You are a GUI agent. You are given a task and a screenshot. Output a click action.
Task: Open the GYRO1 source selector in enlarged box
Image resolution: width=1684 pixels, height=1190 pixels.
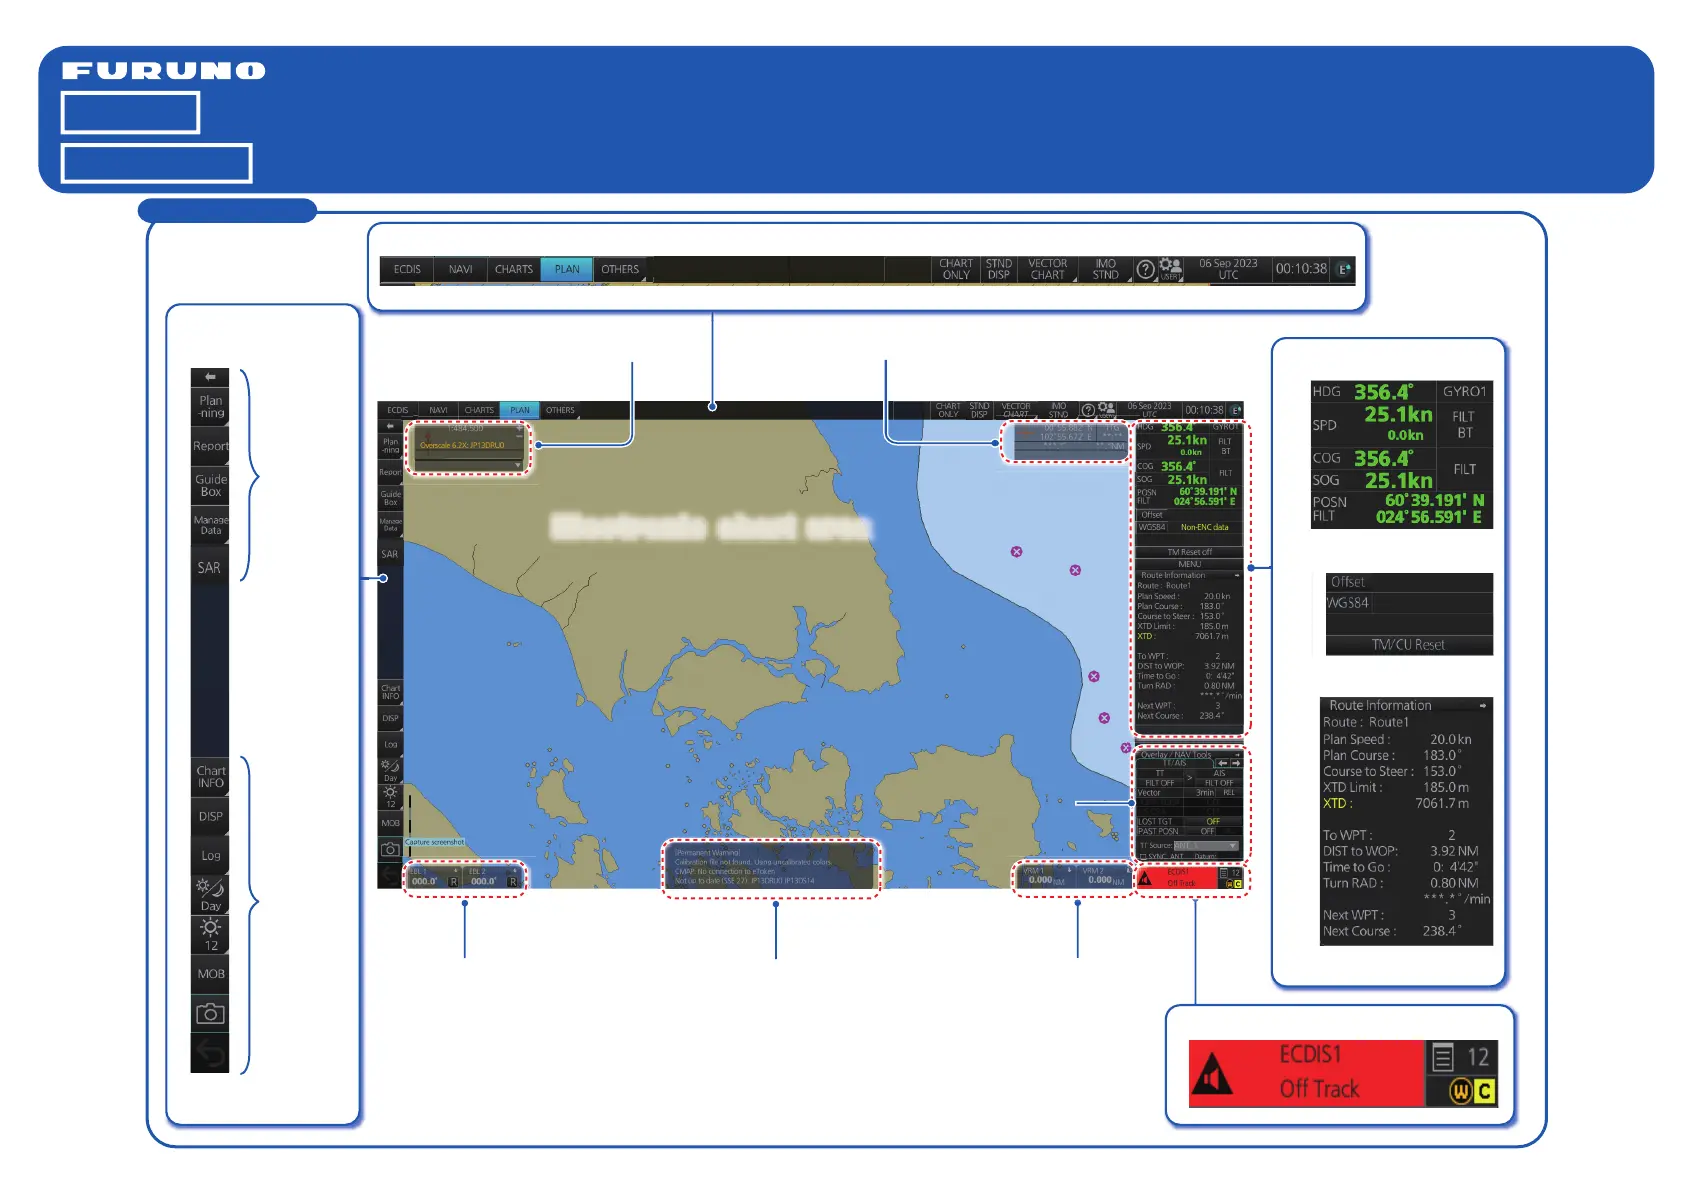[1464, 391]
